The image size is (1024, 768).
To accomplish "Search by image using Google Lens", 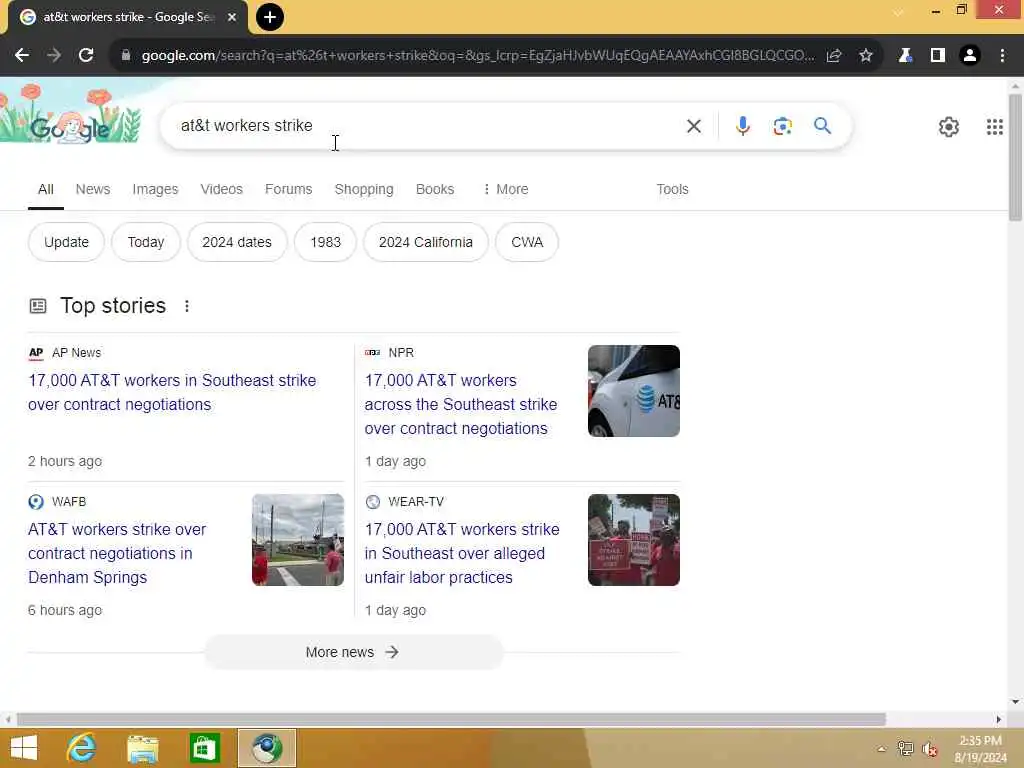I will [782, 126].
